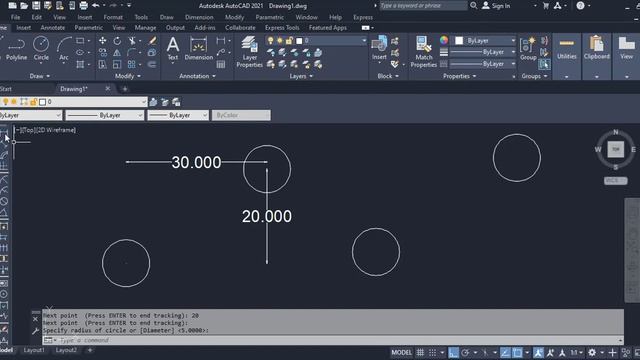Select the Polyline tool
This screenshot has width=640, height=360.
[16, 49]
